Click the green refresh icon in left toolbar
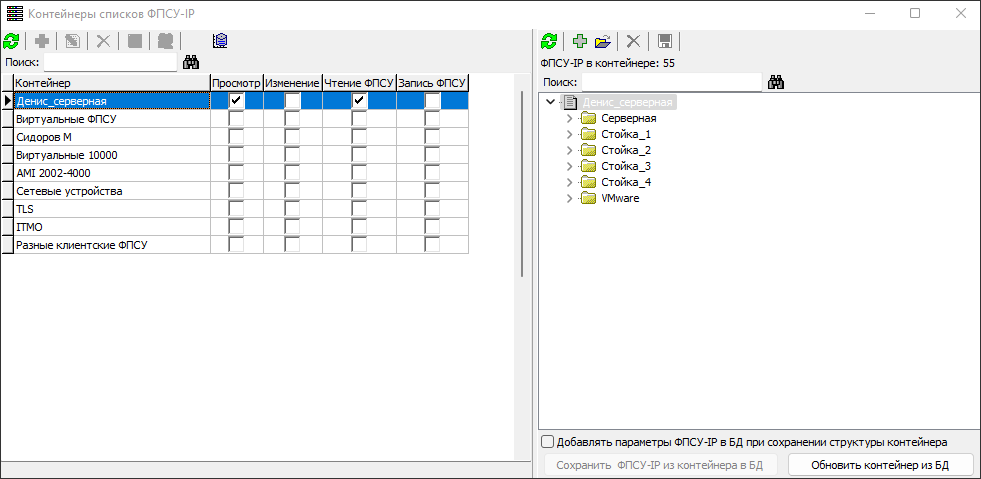Viewport: 981px width, 479px height. click(11, 41)
